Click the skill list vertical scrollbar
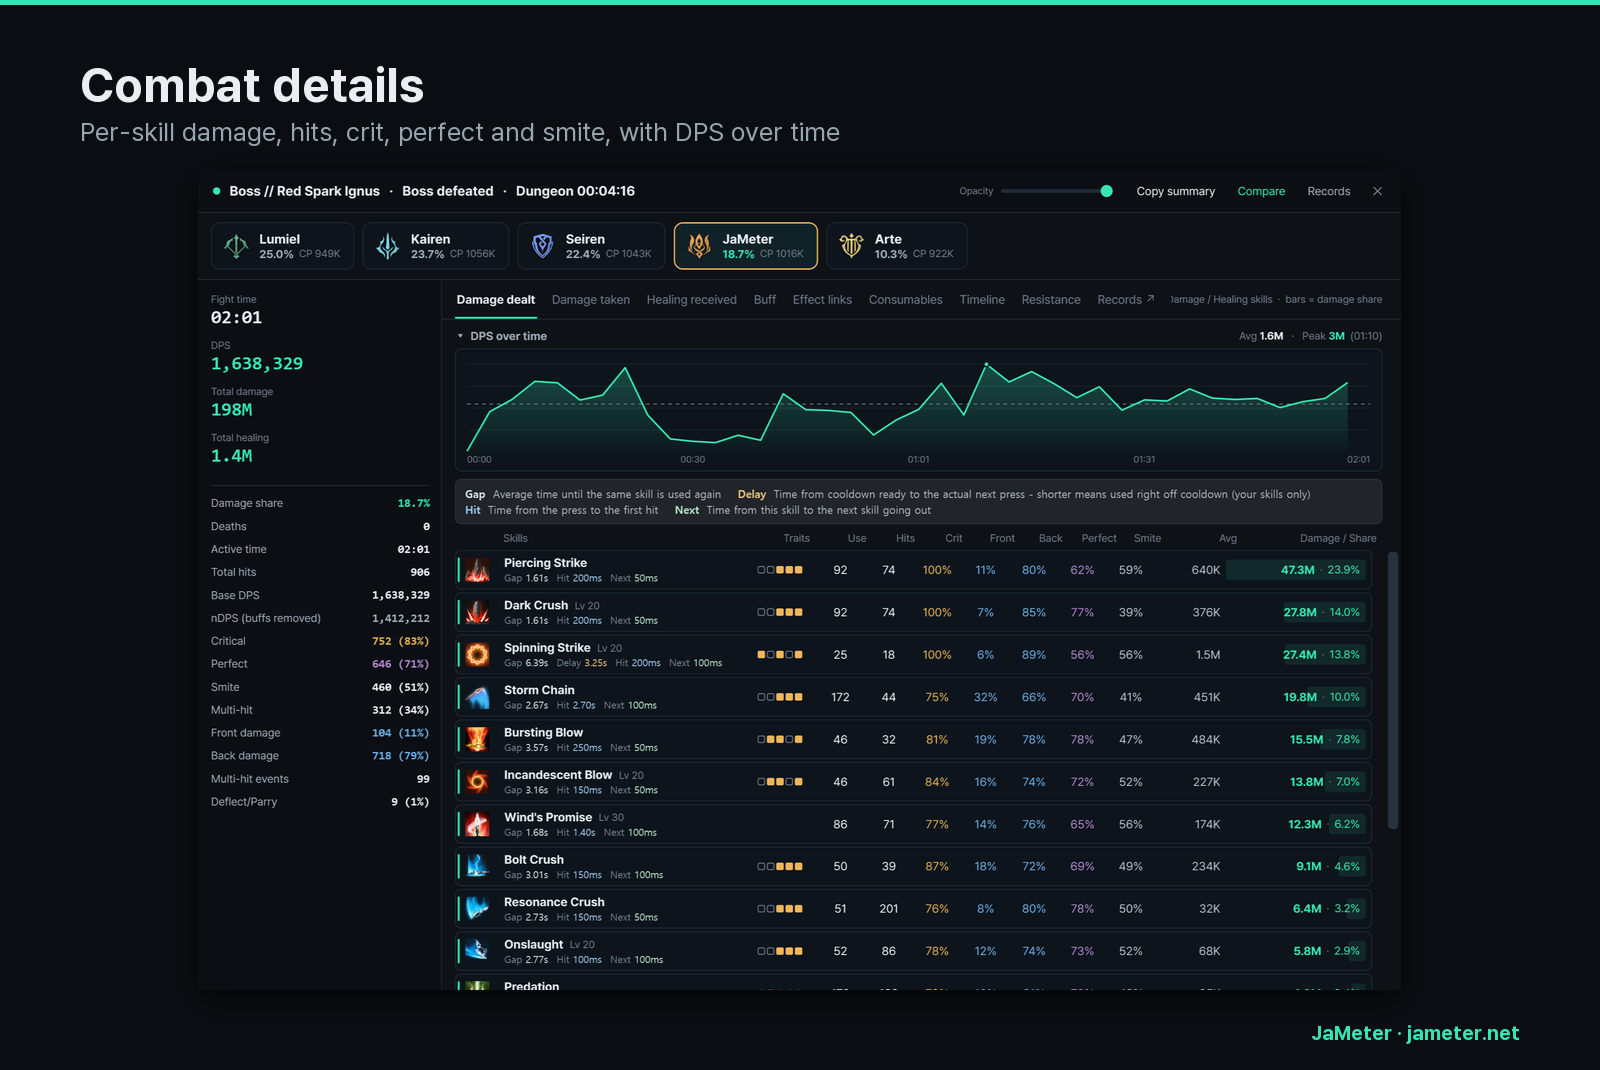 1393,690
